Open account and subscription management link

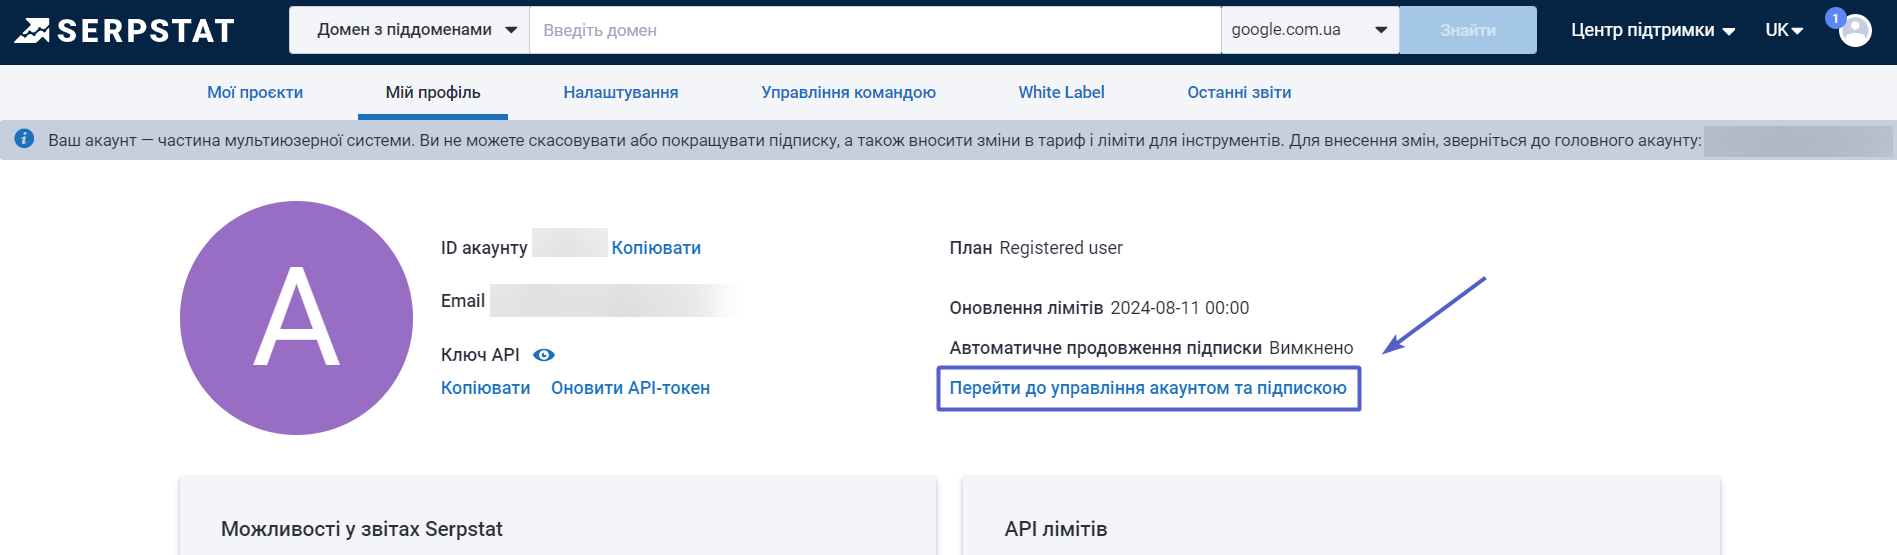tap(1148, 388)
